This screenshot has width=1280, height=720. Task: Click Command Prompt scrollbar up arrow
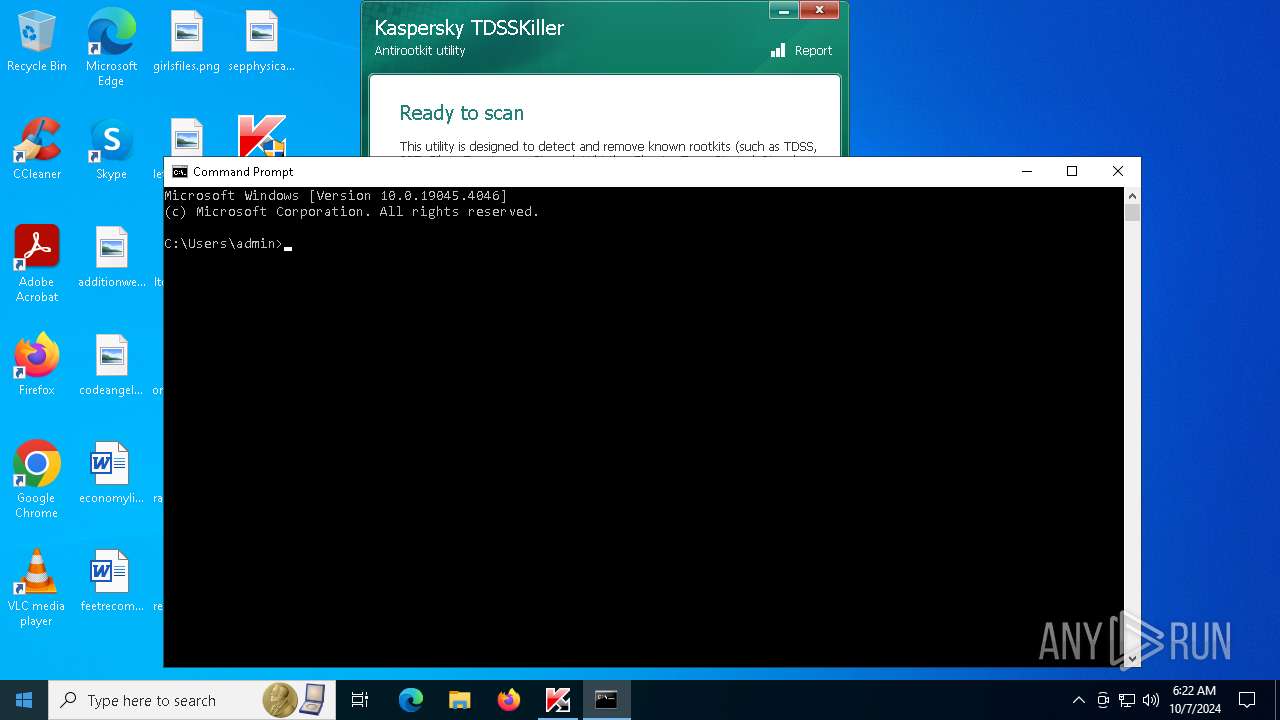(1132, 196)
